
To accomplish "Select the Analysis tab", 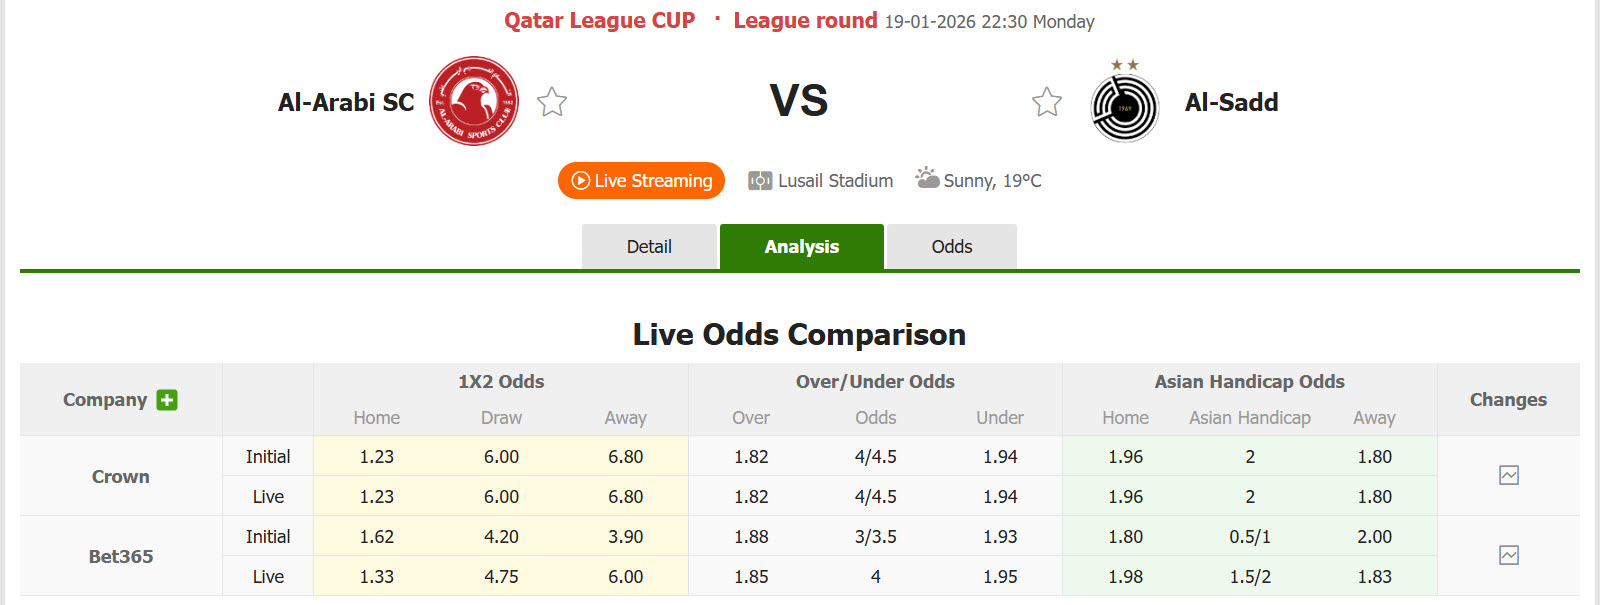I will [x=802, y=246].
